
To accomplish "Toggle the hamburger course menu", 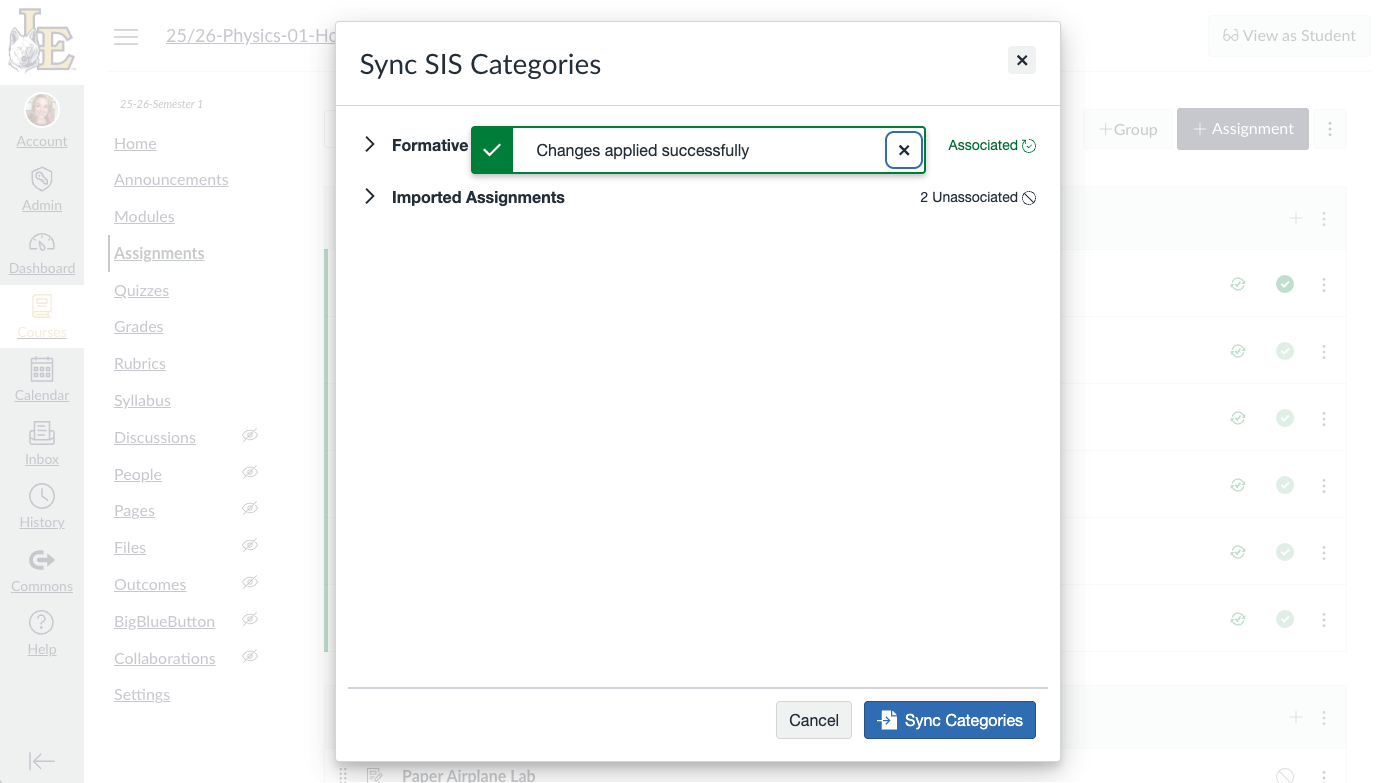I will click(126, 37).
